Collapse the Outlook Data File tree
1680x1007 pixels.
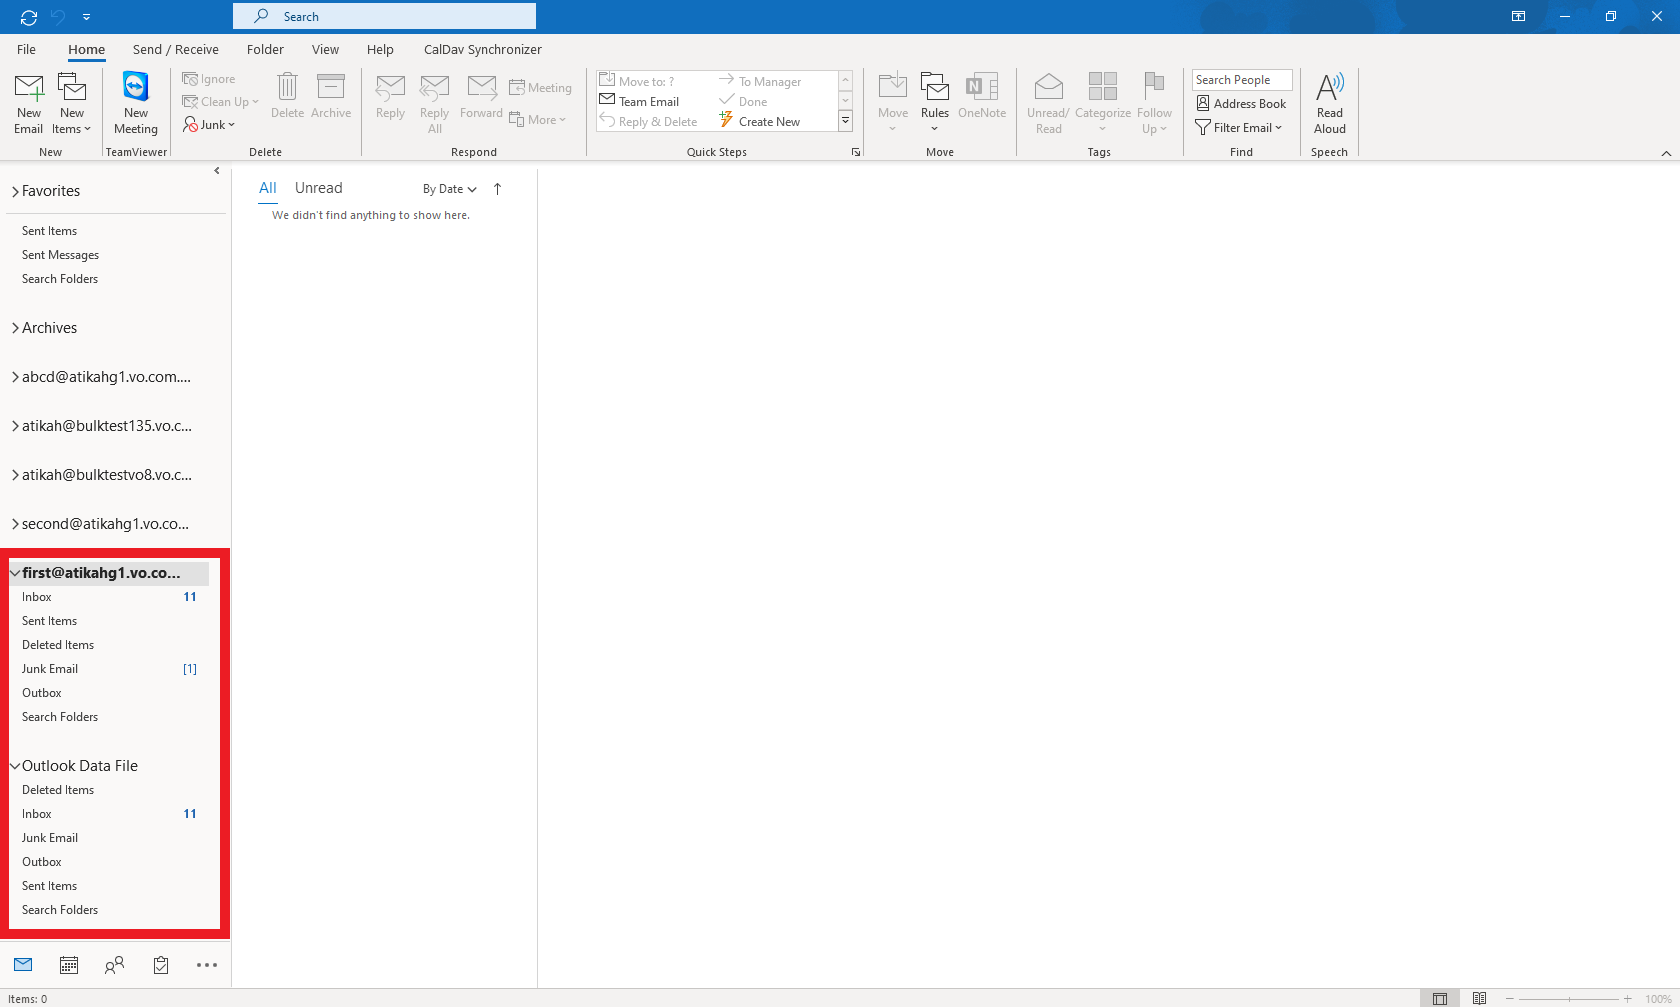pyautogui.click(x=15, y=766)
